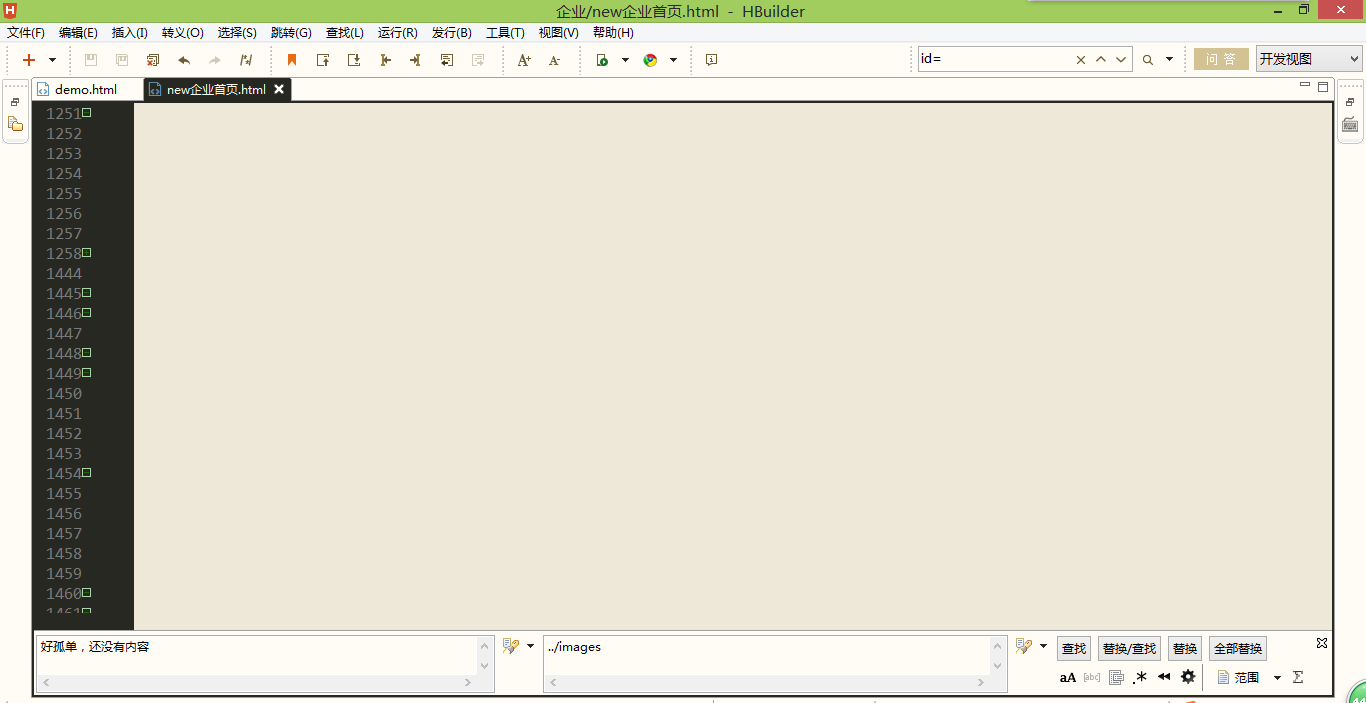Toggle code fold marker at line 1449
Viewport: 1366px width, 703px height.
[x=87, y=372]
